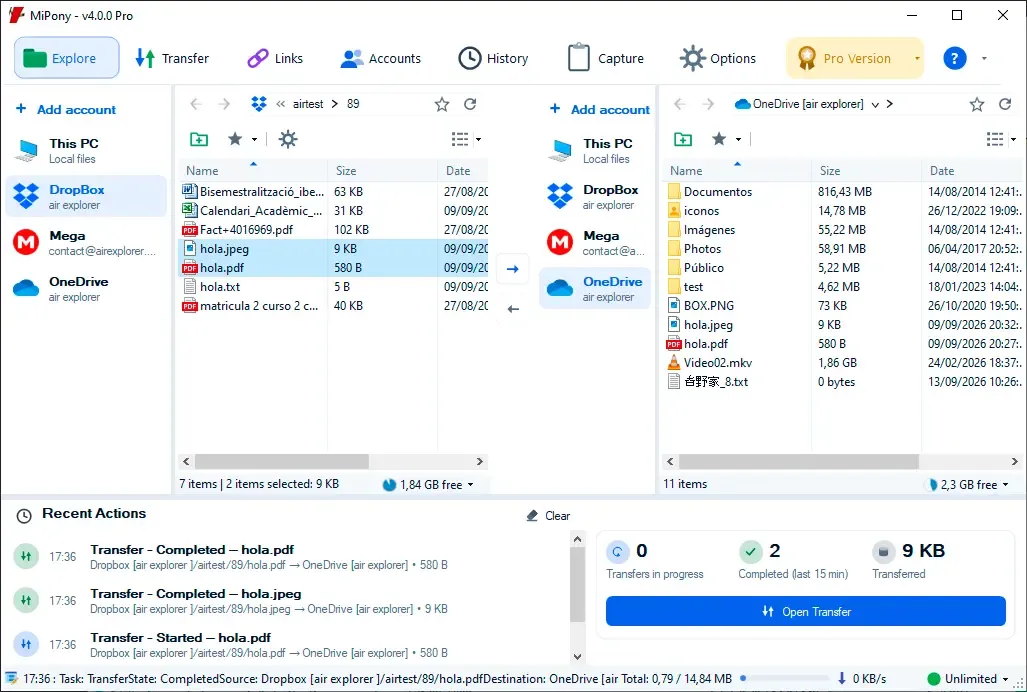
Task: Sort left pane by Size column
Action: [x=383, y=171]
